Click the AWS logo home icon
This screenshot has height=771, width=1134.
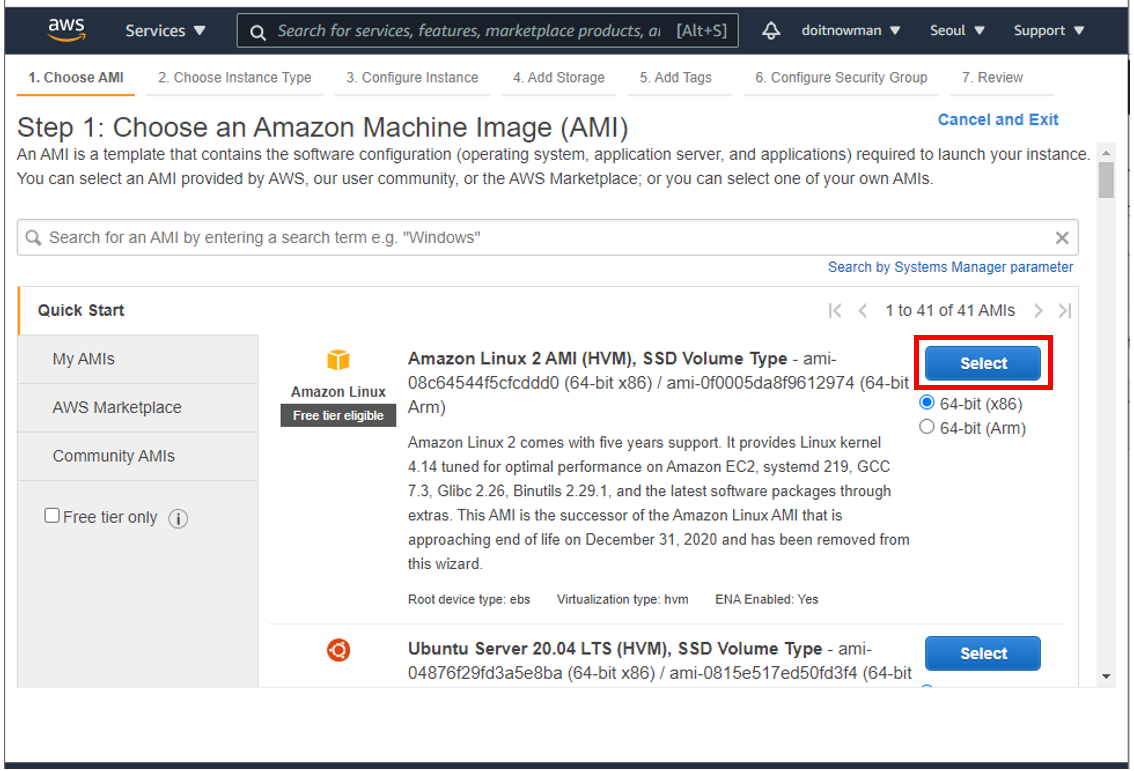[x=66, y=30]
